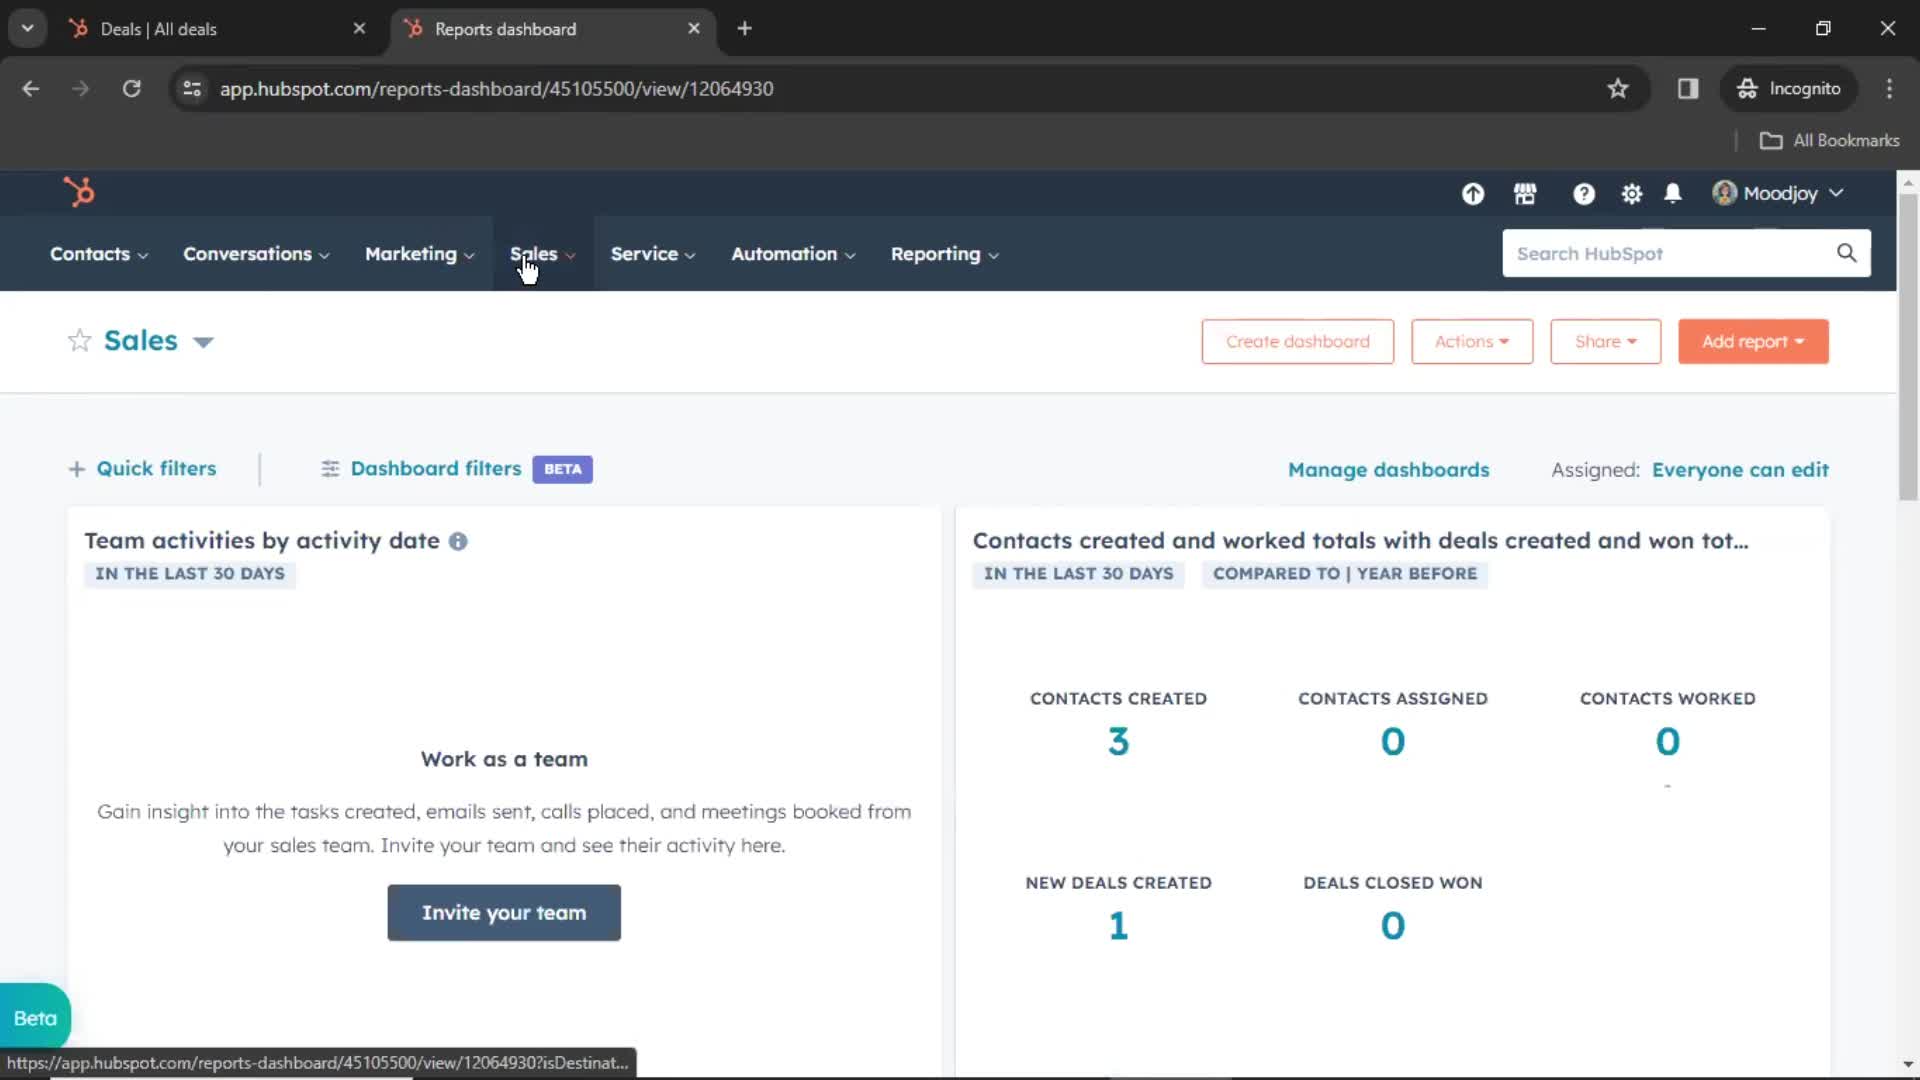Click the Beta badge button
This screenshot has height=1080, width=1920.
(x=35, y=1018)
